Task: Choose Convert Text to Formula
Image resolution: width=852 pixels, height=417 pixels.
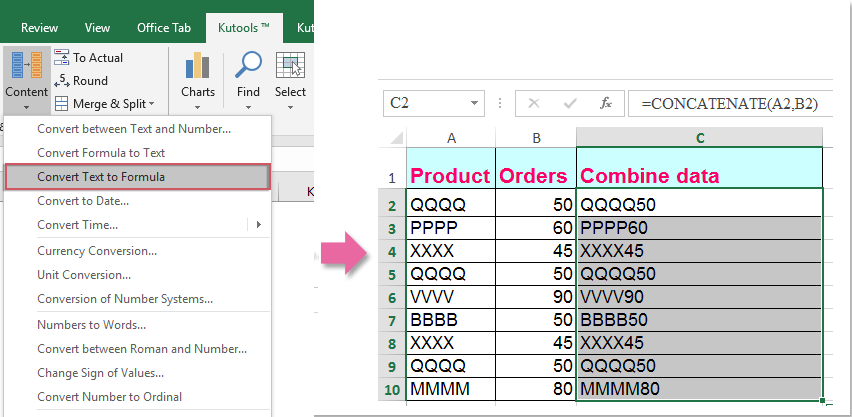Action: tap(137, 177)
